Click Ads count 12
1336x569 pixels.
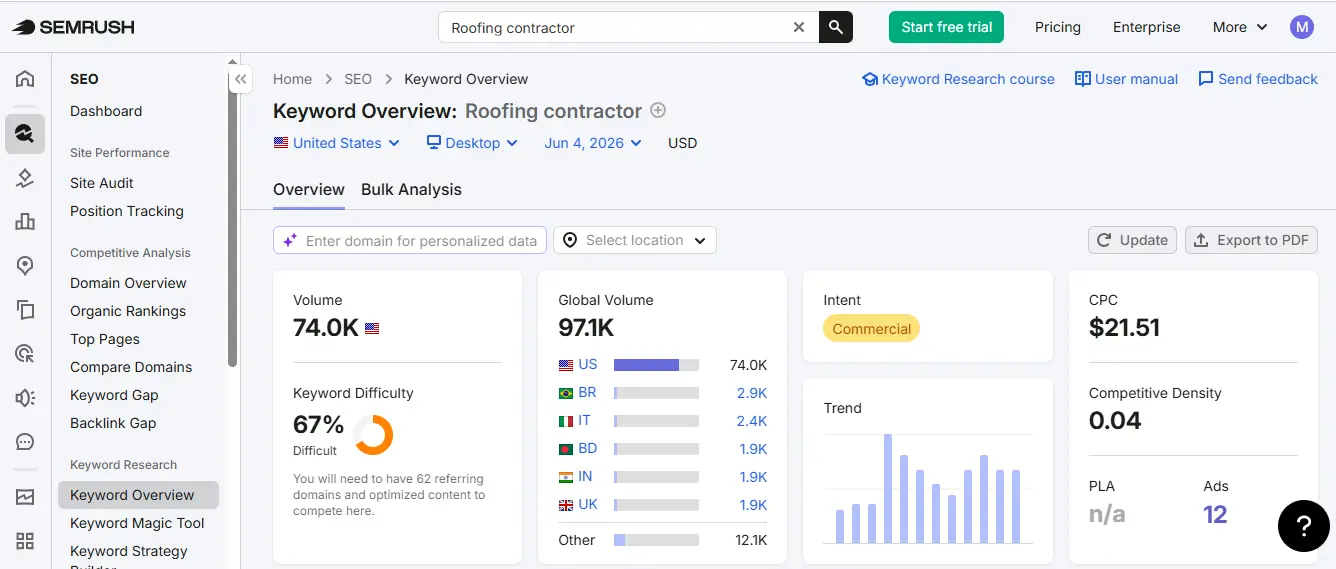pyautogui.click(x=1215, y=515)
